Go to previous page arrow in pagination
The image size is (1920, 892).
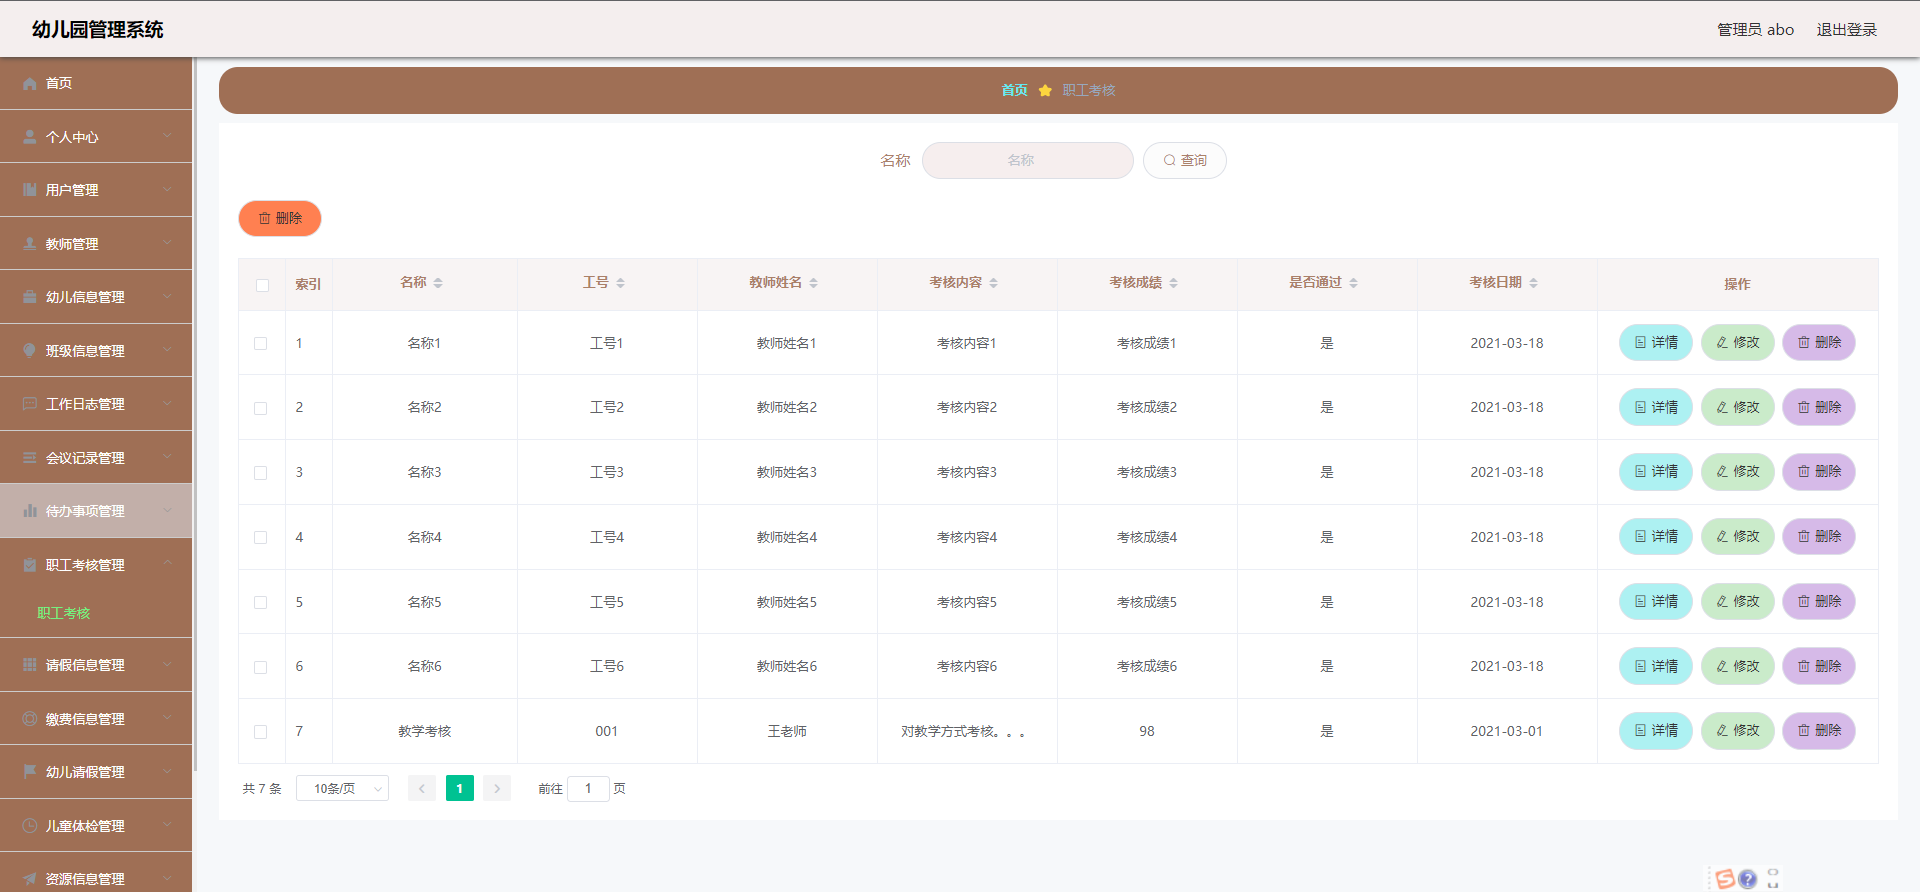[x=422, y=789]
